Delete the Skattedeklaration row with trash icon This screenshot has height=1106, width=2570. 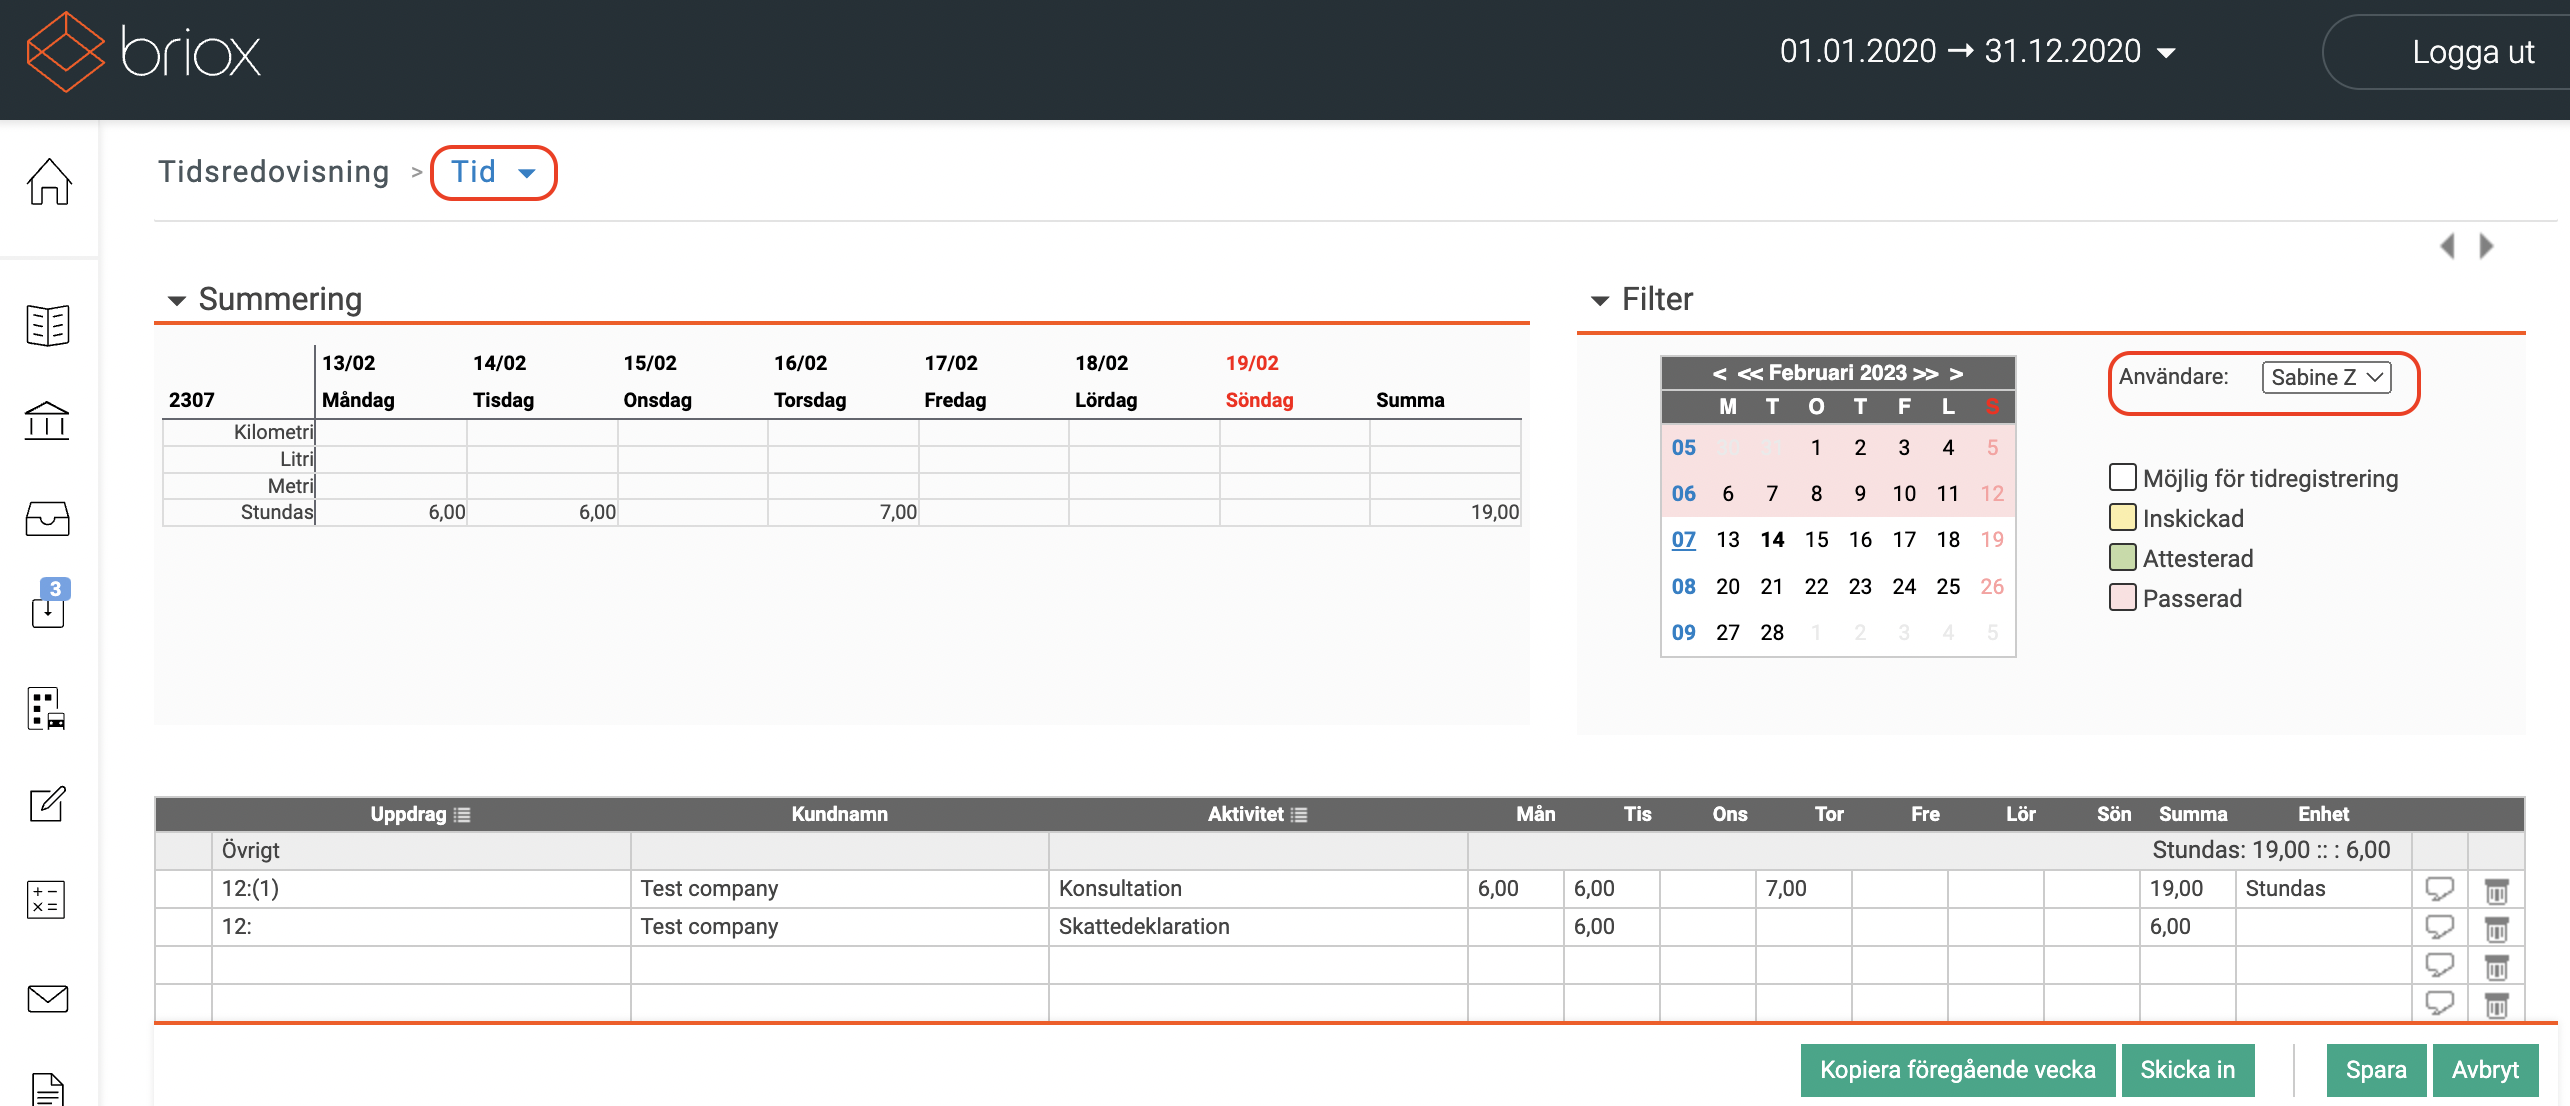[2496, 928]
